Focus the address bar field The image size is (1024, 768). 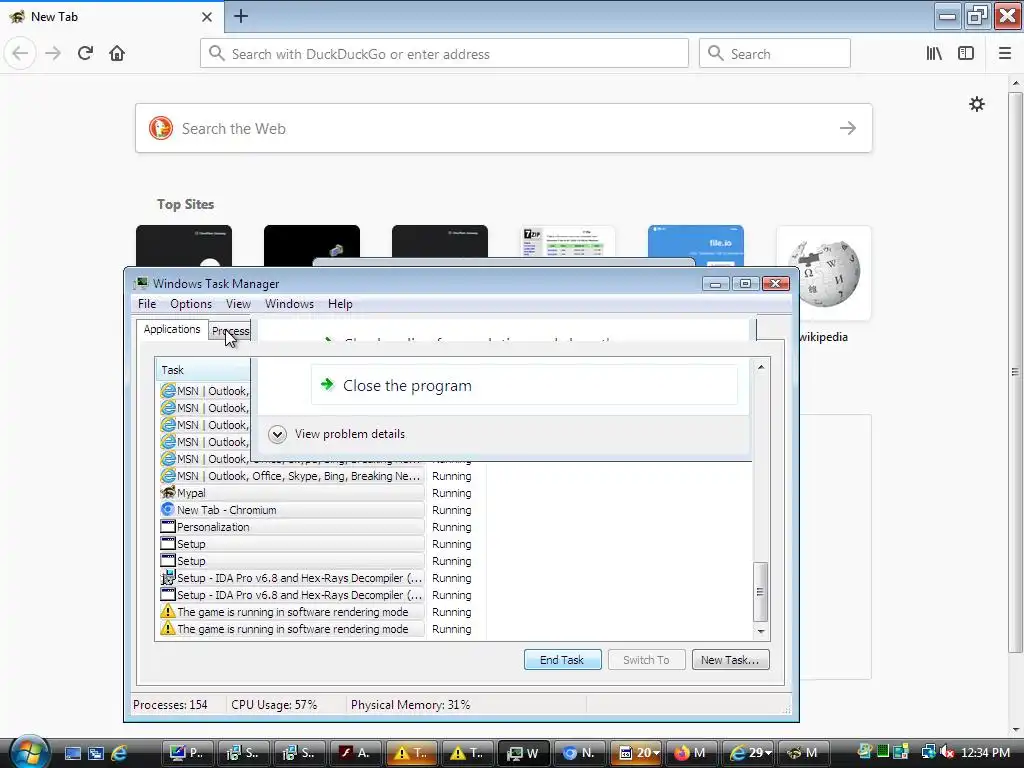pyautogui.click(x=444, y=54)
